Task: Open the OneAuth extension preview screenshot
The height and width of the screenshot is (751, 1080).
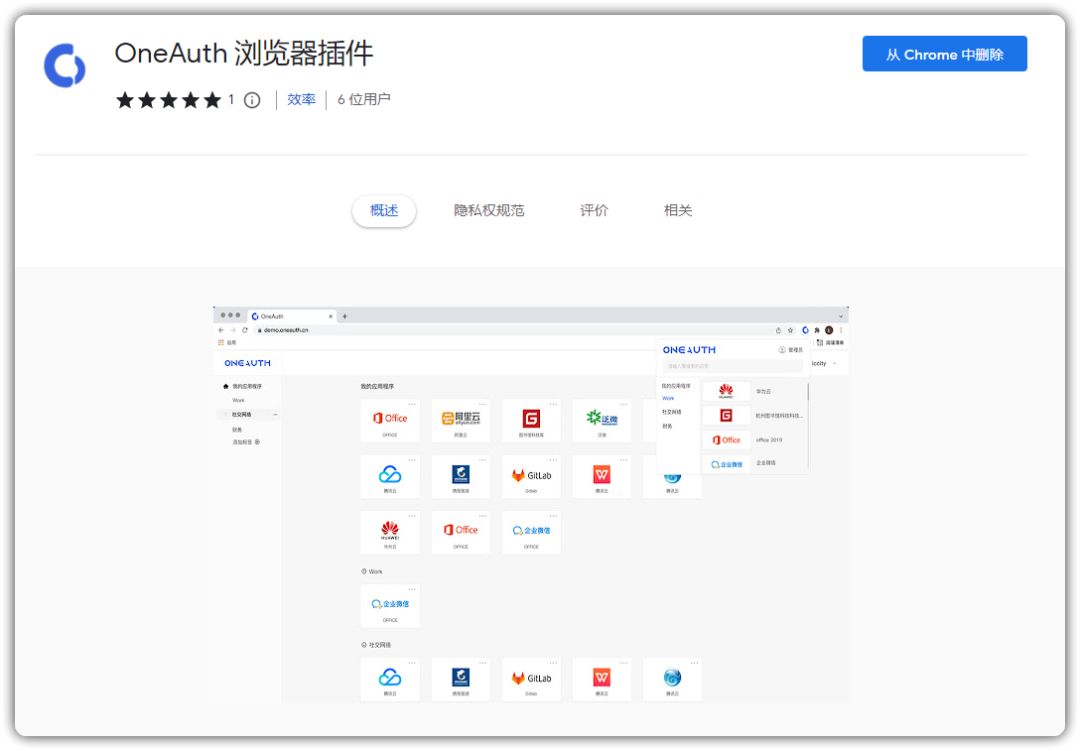Action: [530, 505]
